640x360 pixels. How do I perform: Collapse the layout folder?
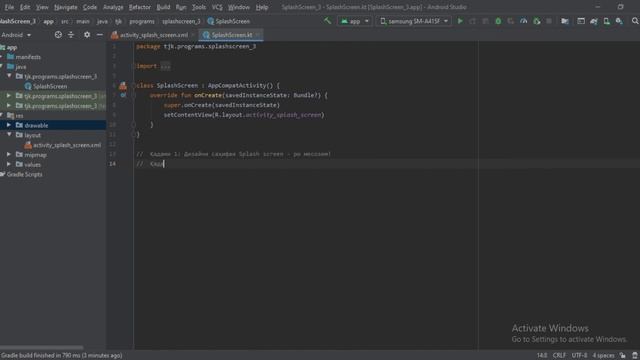tap(9, 135)
